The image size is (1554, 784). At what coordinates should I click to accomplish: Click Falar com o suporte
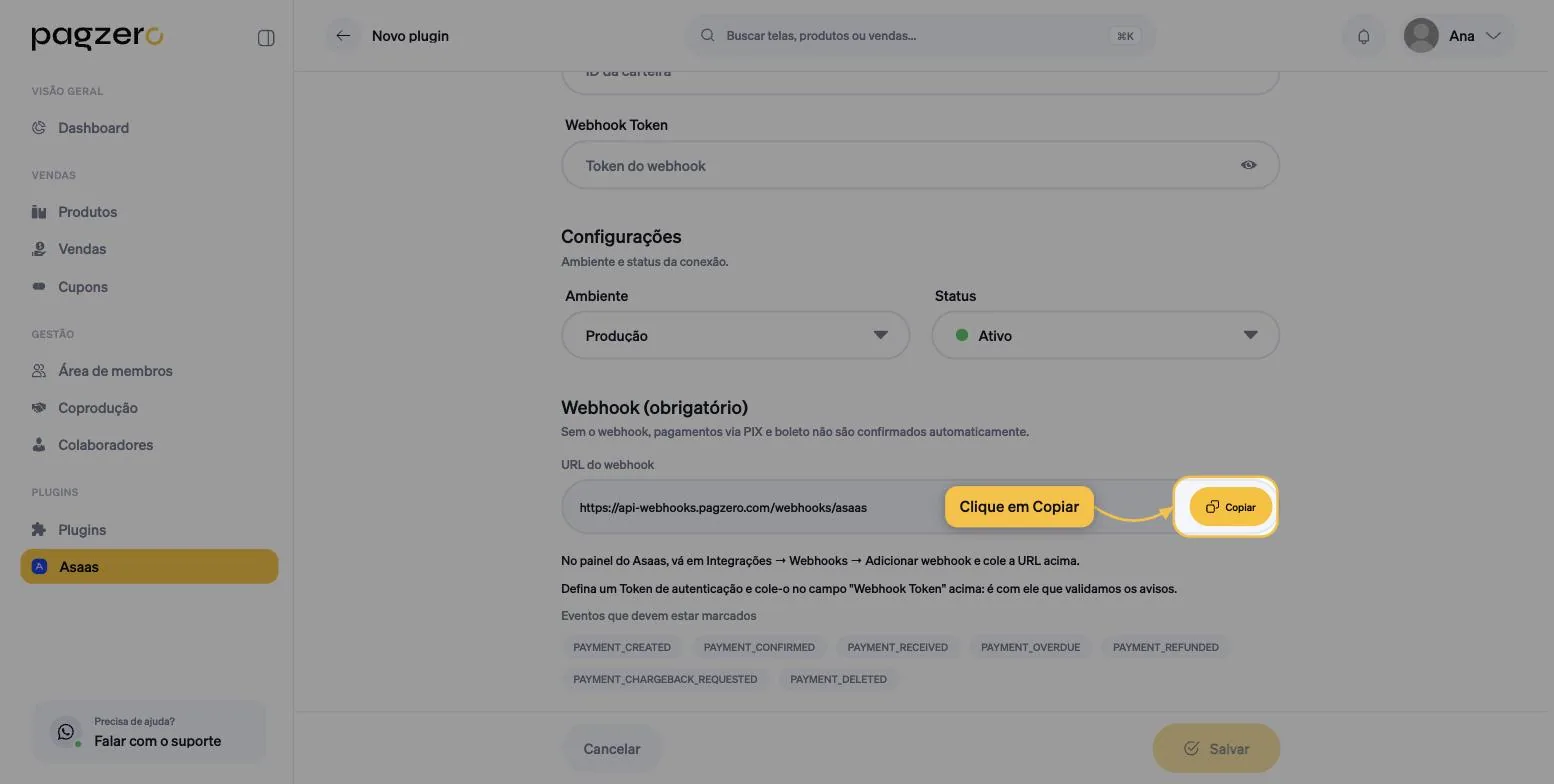click(149, 733)
